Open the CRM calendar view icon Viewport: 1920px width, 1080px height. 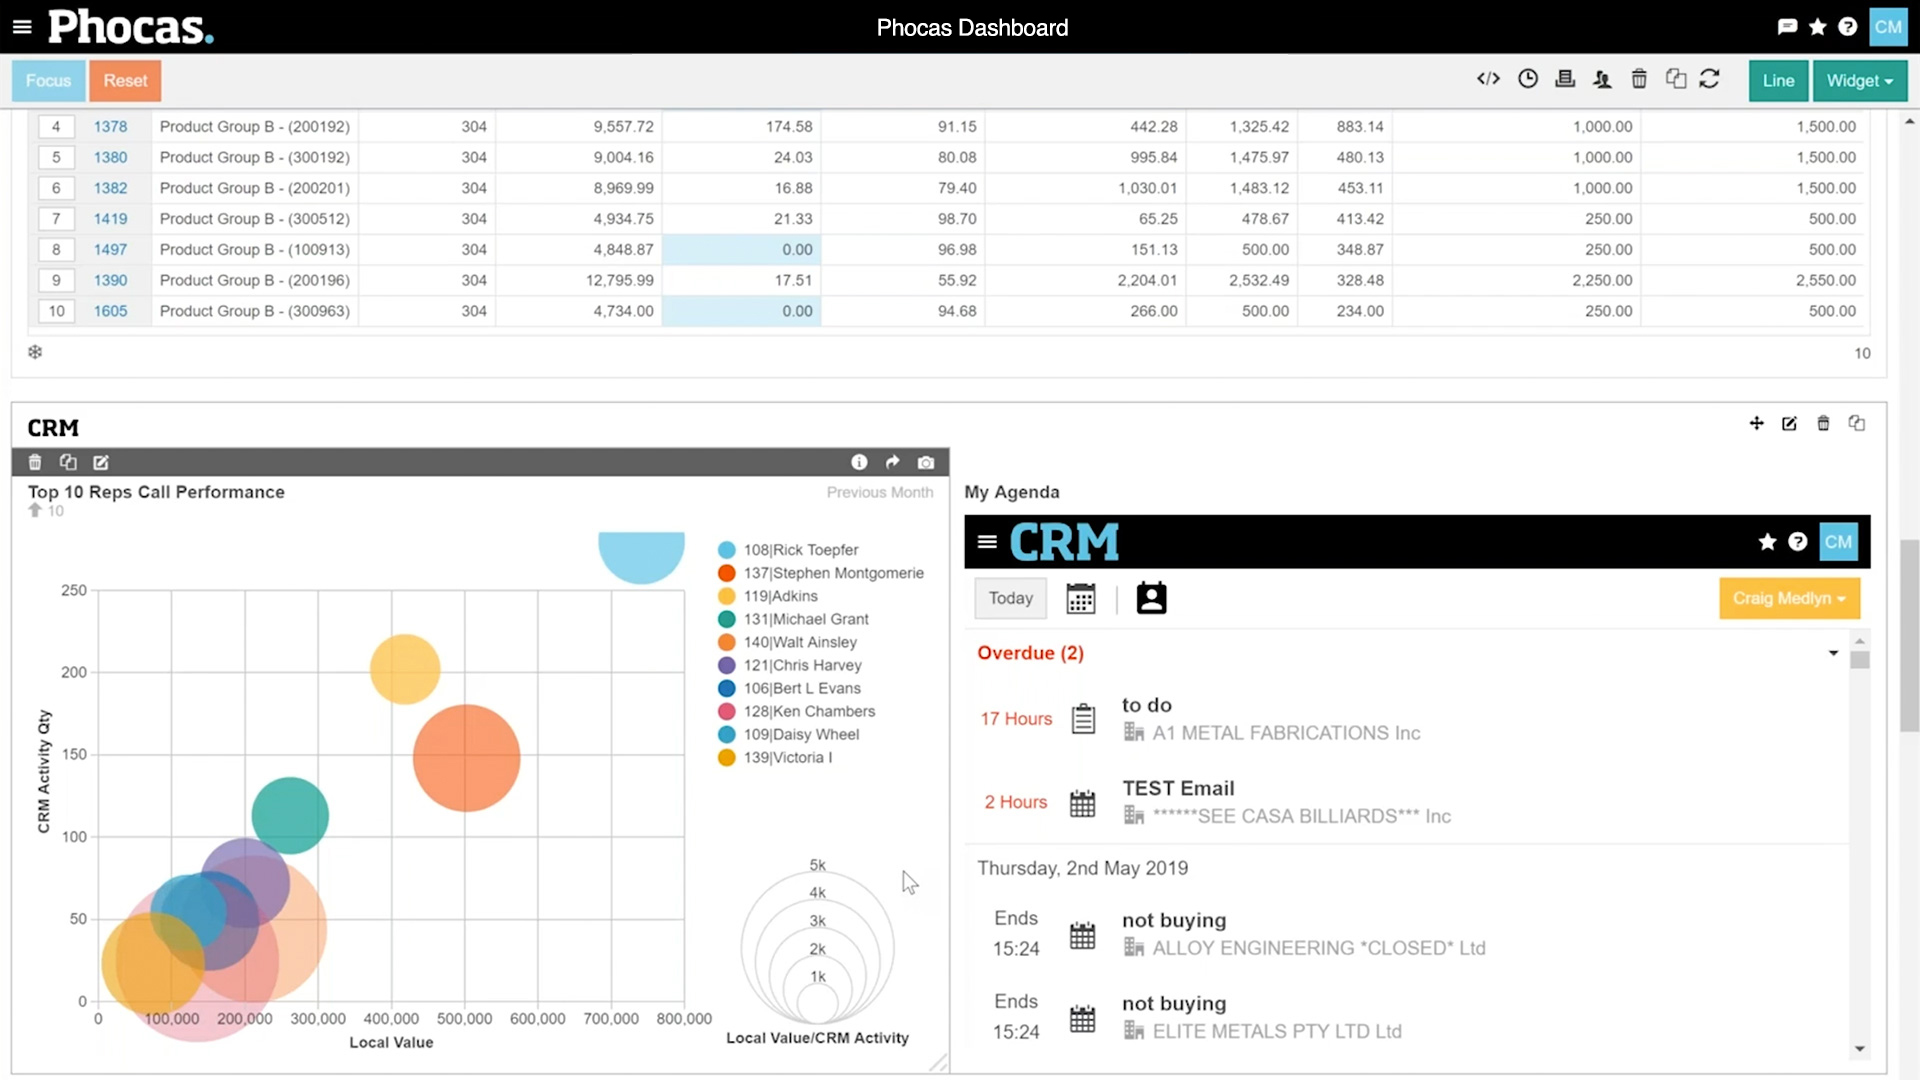click(x=1081, y=598)
